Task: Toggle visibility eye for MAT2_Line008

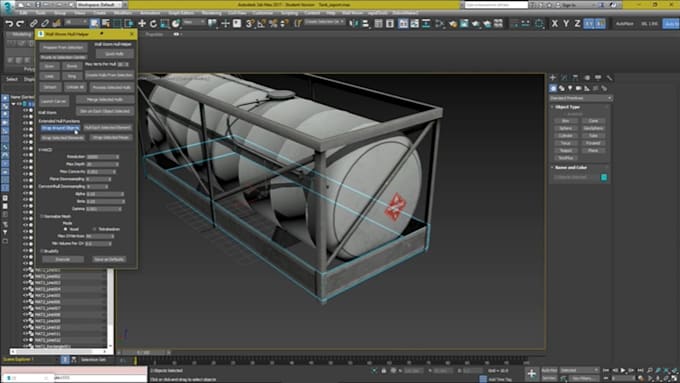Action: [26, 314]
